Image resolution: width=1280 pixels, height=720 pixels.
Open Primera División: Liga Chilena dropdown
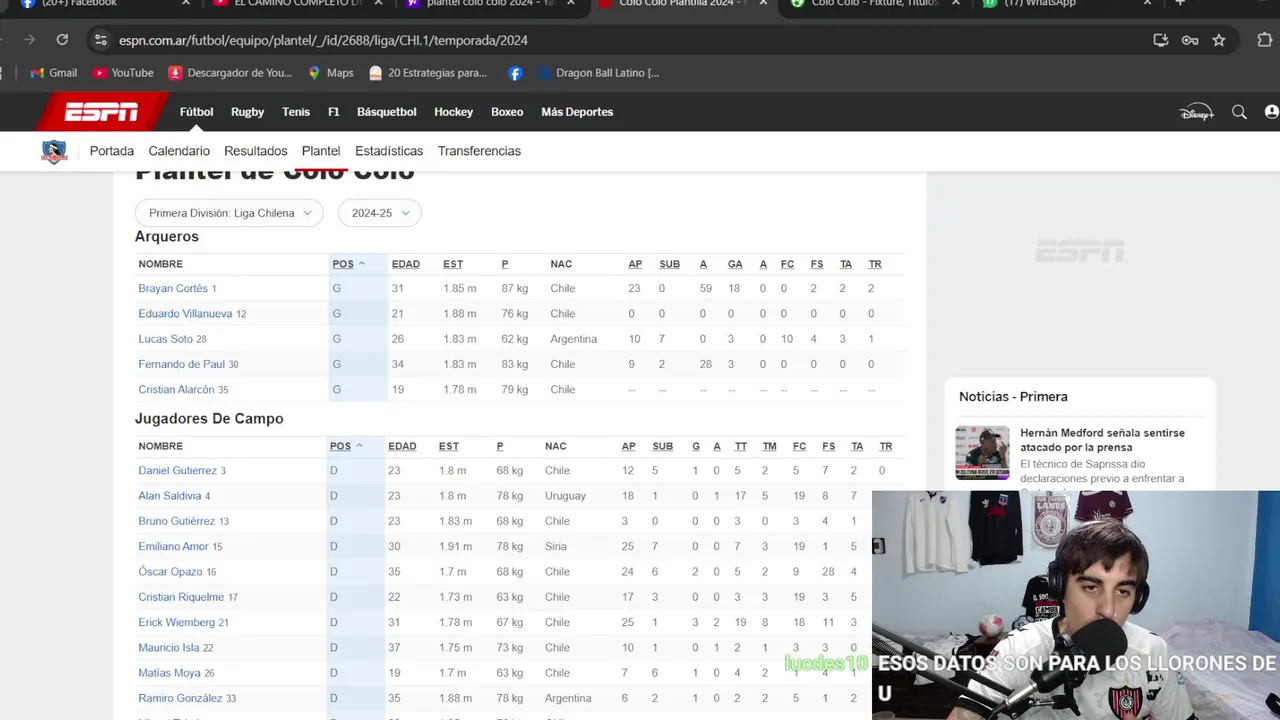pyautogui.click(x=230, y=213)
